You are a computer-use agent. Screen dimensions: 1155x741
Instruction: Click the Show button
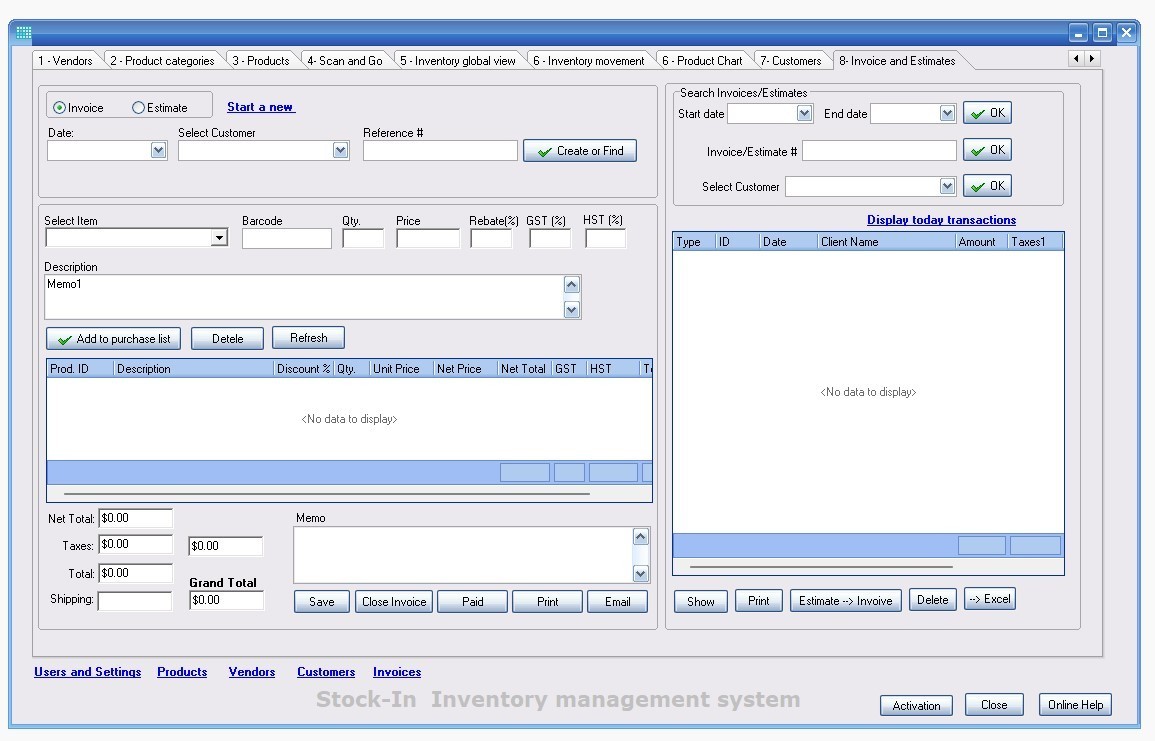pyautogui.click(x=701, y=601)
